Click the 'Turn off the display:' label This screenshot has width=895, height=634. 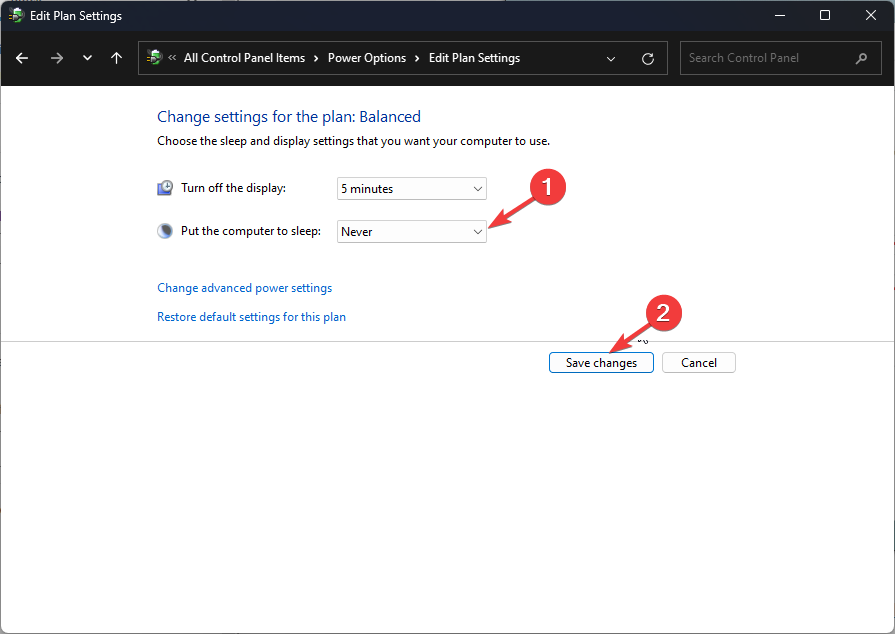[x=233, y=188]
